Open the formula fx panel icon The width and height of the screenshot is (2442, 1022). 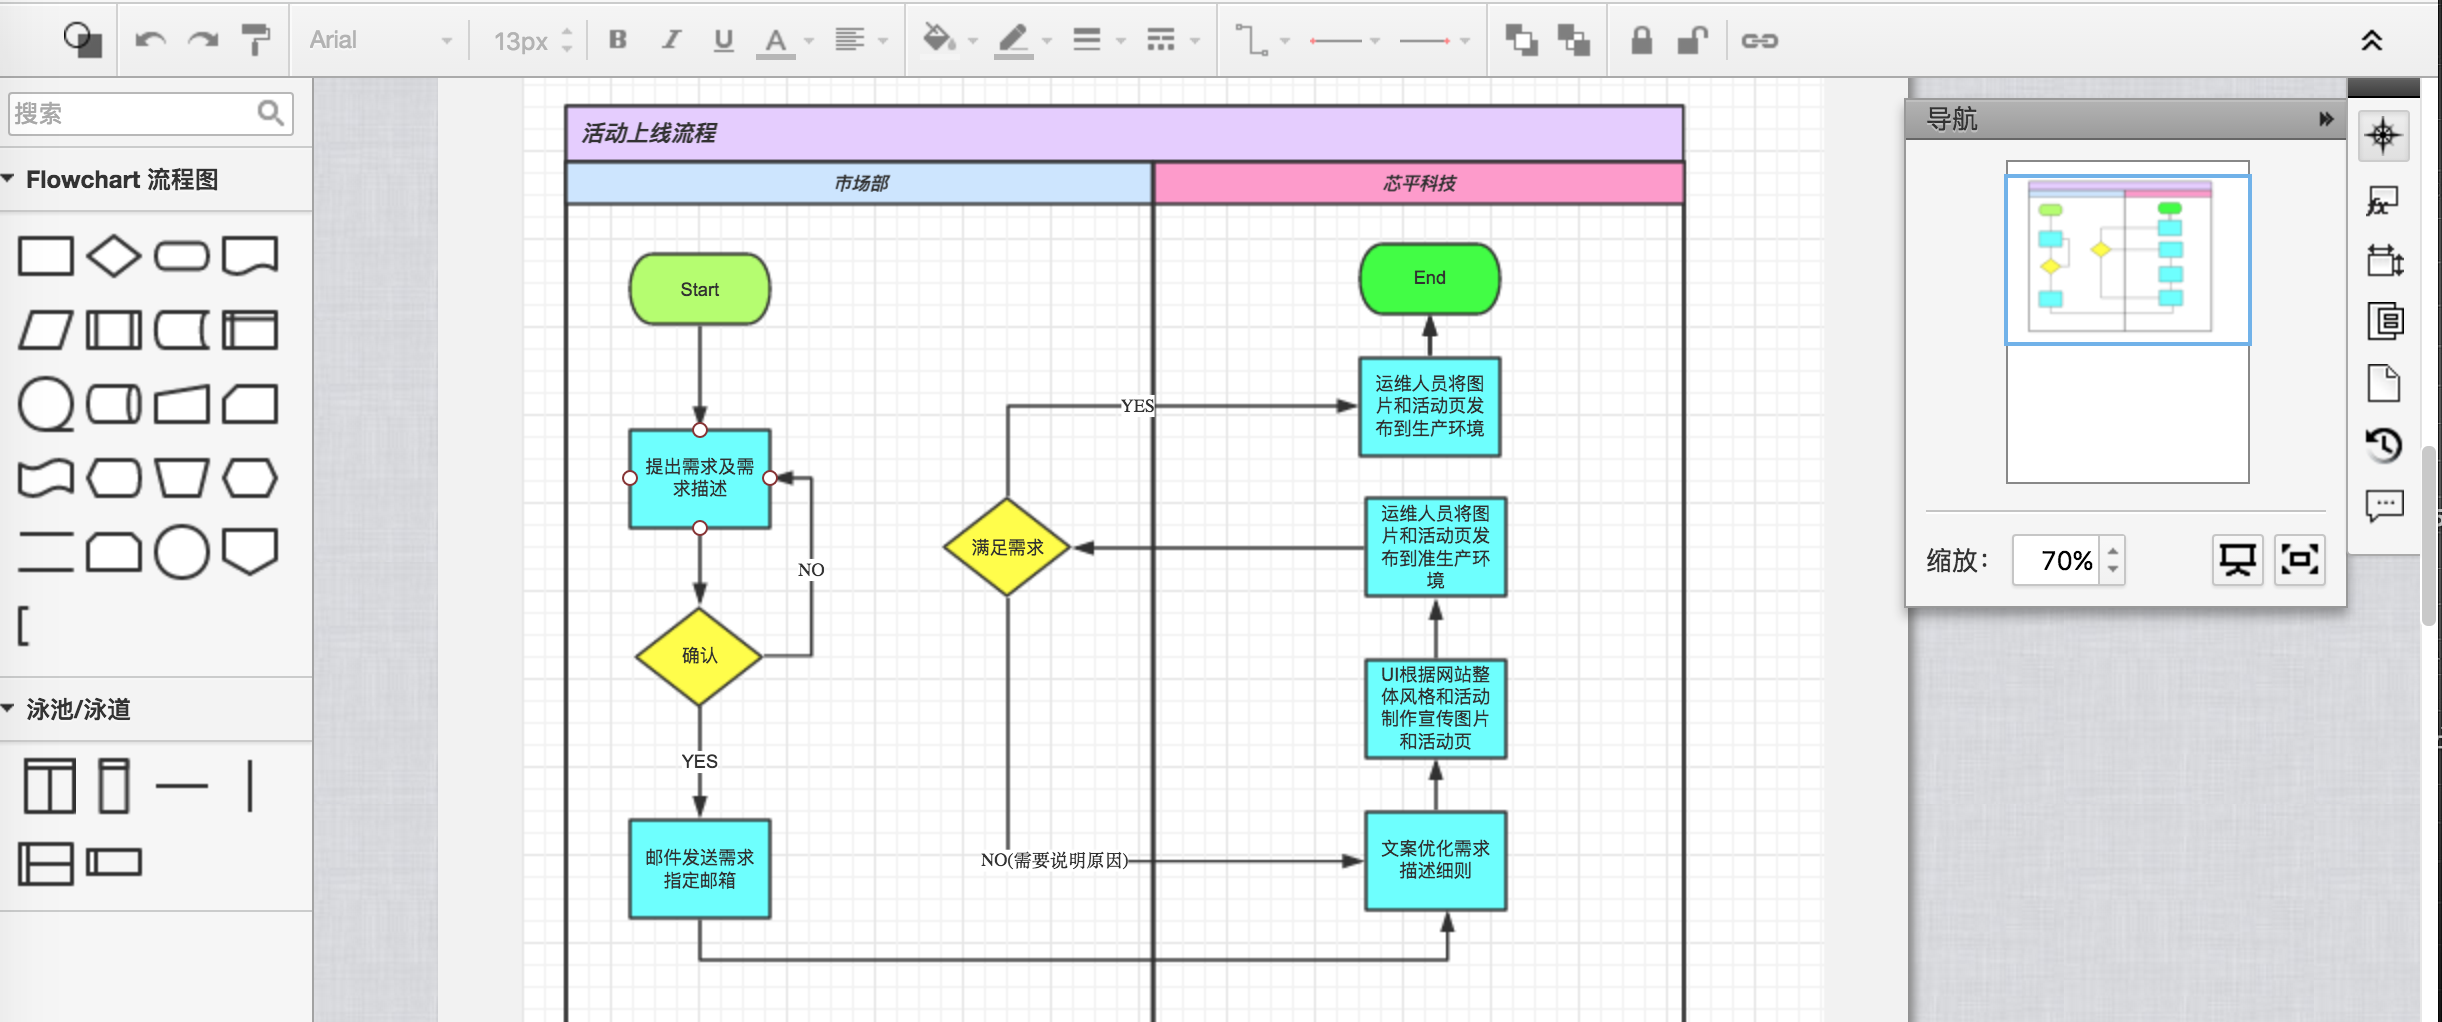(x=2383, y=201)
